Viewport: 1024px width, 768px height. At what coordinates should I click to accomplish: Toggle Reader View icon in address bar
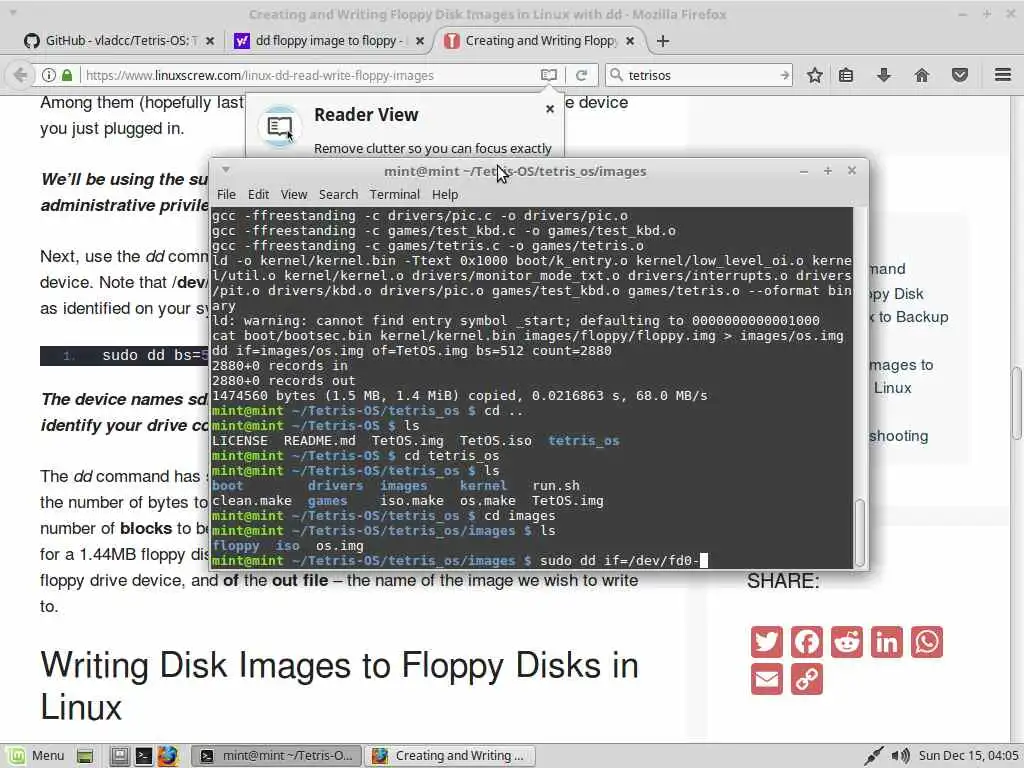point(549,75)
